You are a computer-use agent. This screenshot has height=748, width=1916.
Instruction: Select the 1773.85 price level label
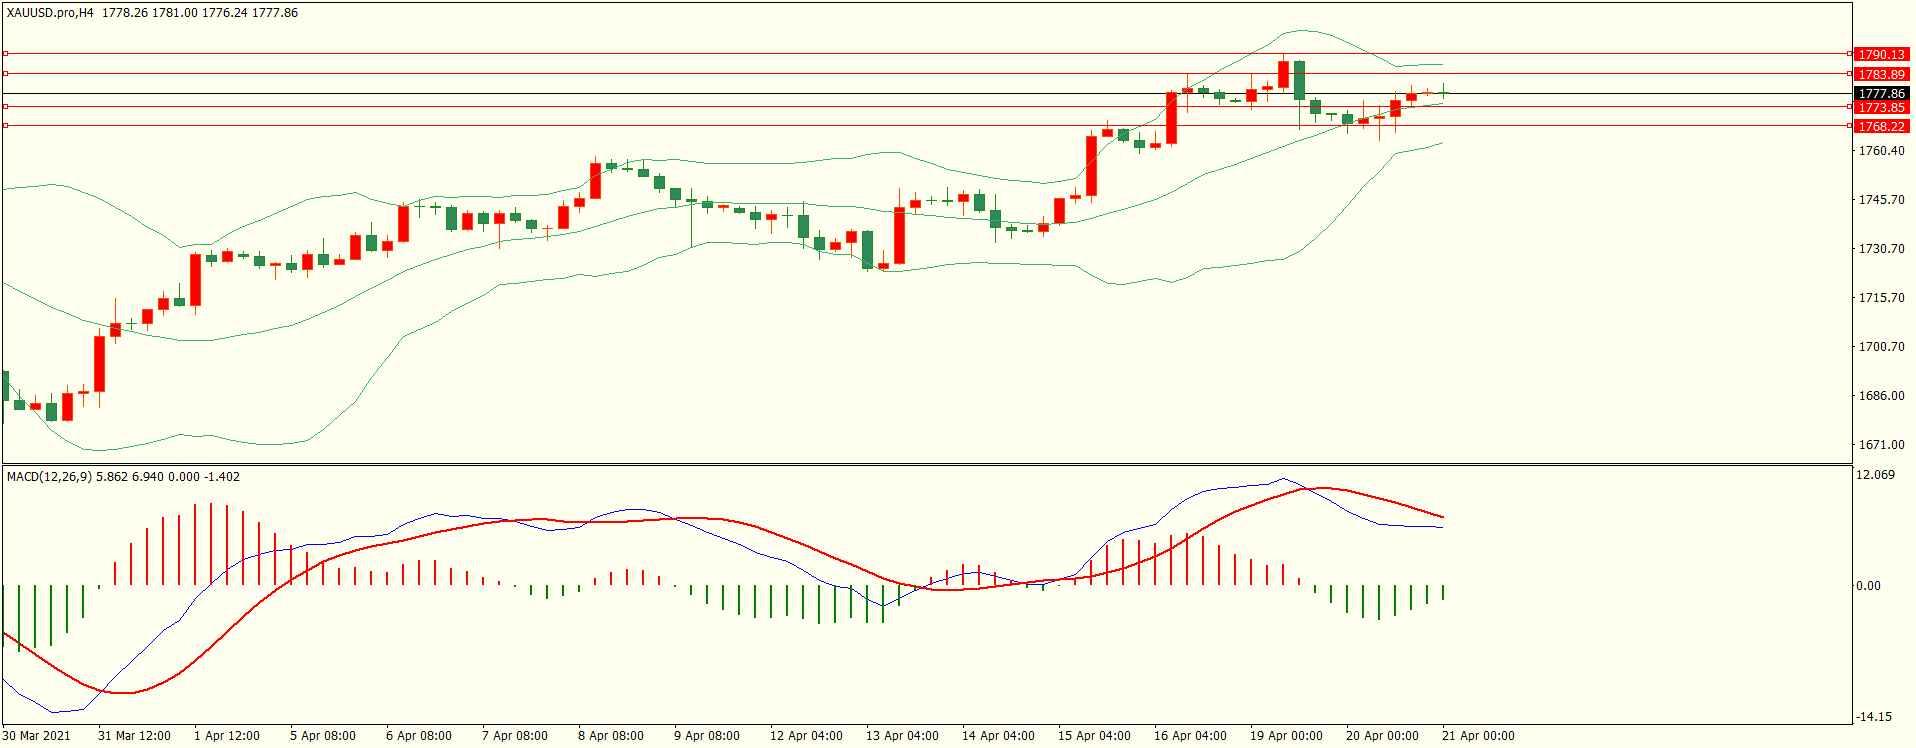[1881, 108]
